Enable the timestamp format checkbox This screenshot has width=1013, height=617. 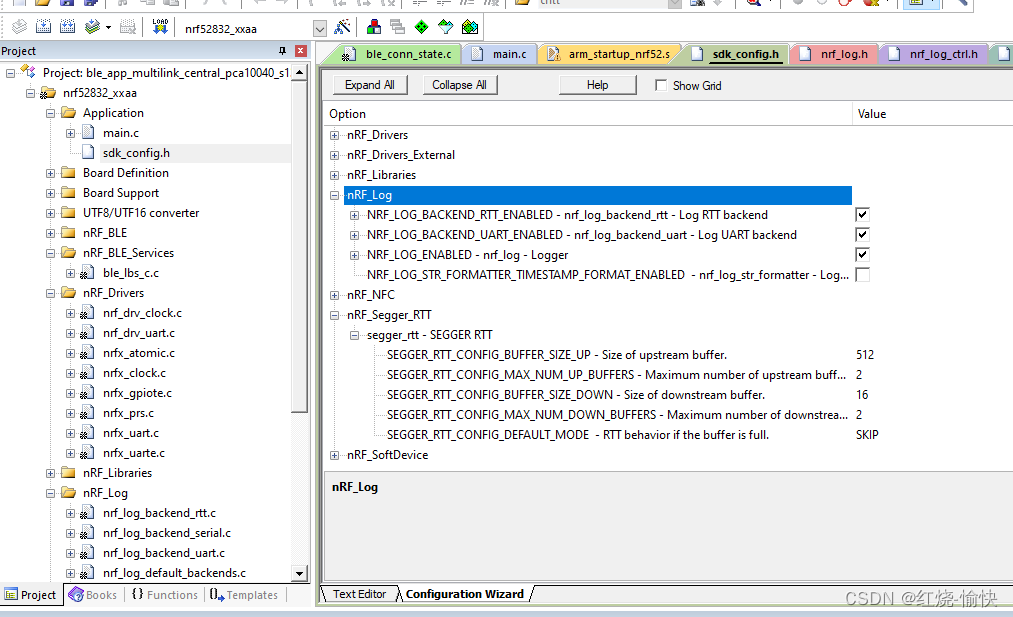point(862,275)
